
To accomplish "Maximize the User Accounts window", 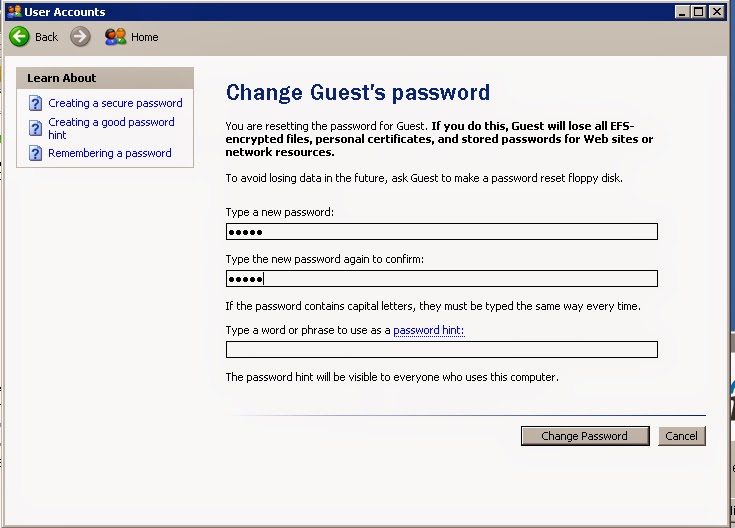I will pyautogui.click(x=700, y=12).
